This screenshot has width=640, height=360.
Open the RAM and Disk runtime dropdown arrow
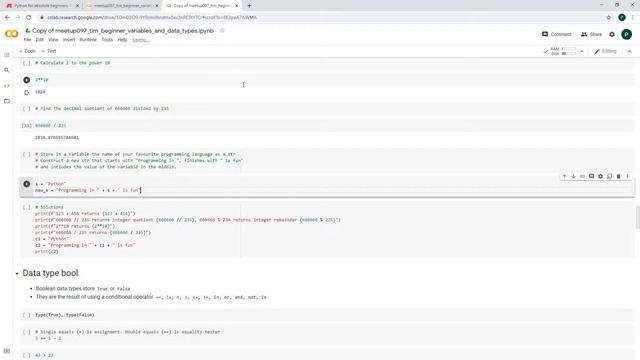pos(582,51)
